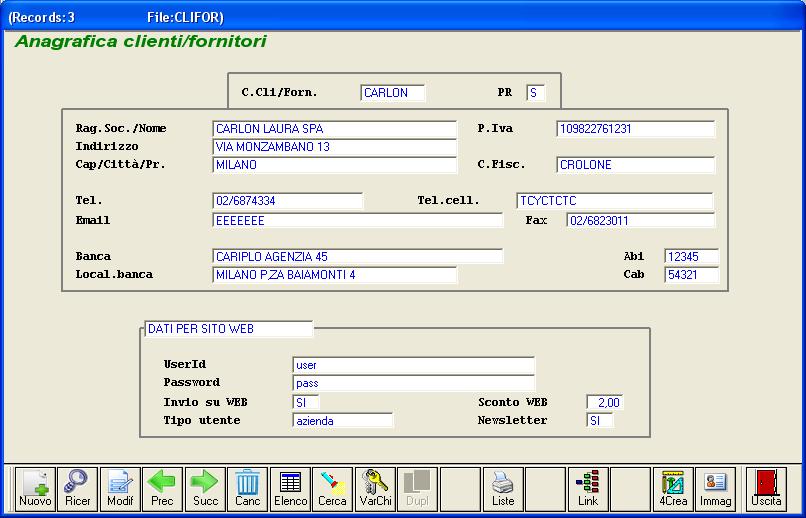This screenshot has height=518, width=806.
Task: Delete the record using Canc trash bin
Action: click(x=248, y=489)
